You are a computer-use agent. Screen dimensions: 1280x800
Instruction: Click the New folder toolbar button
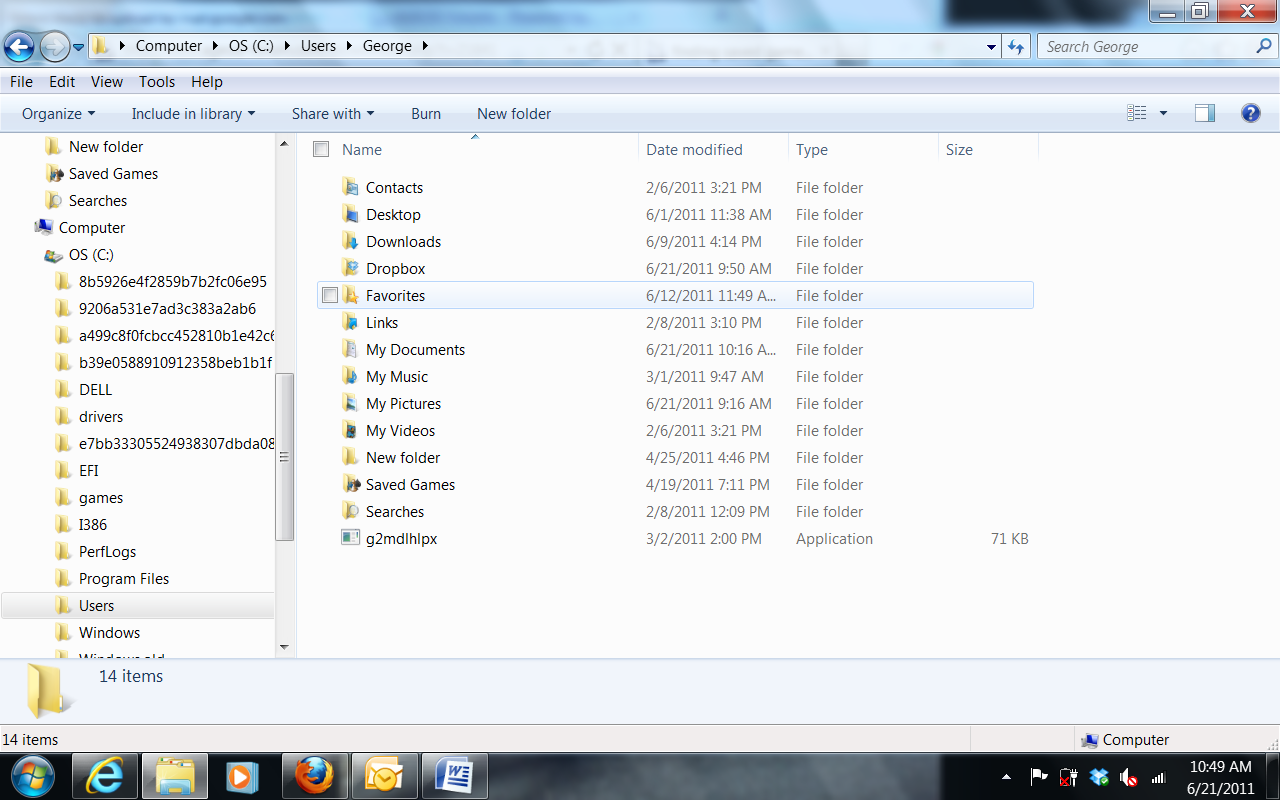coord(513,113)
